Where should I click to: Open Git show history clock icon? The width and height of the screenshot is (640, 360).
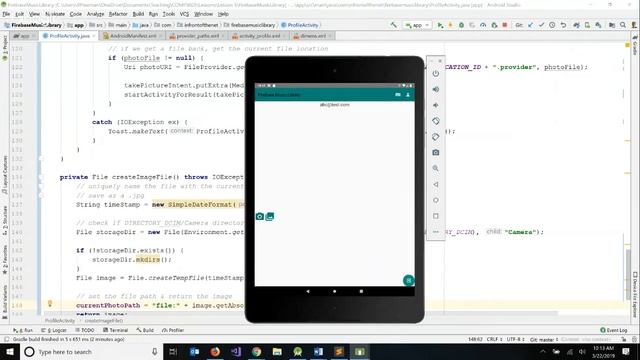(x=552, y=25)
